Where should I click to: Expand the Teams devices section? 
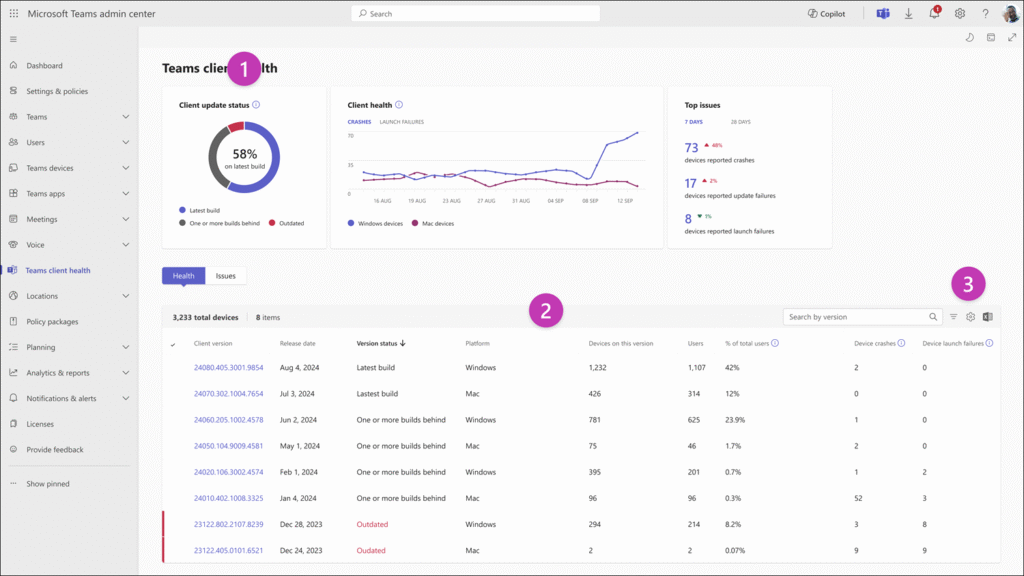[125, 168]
